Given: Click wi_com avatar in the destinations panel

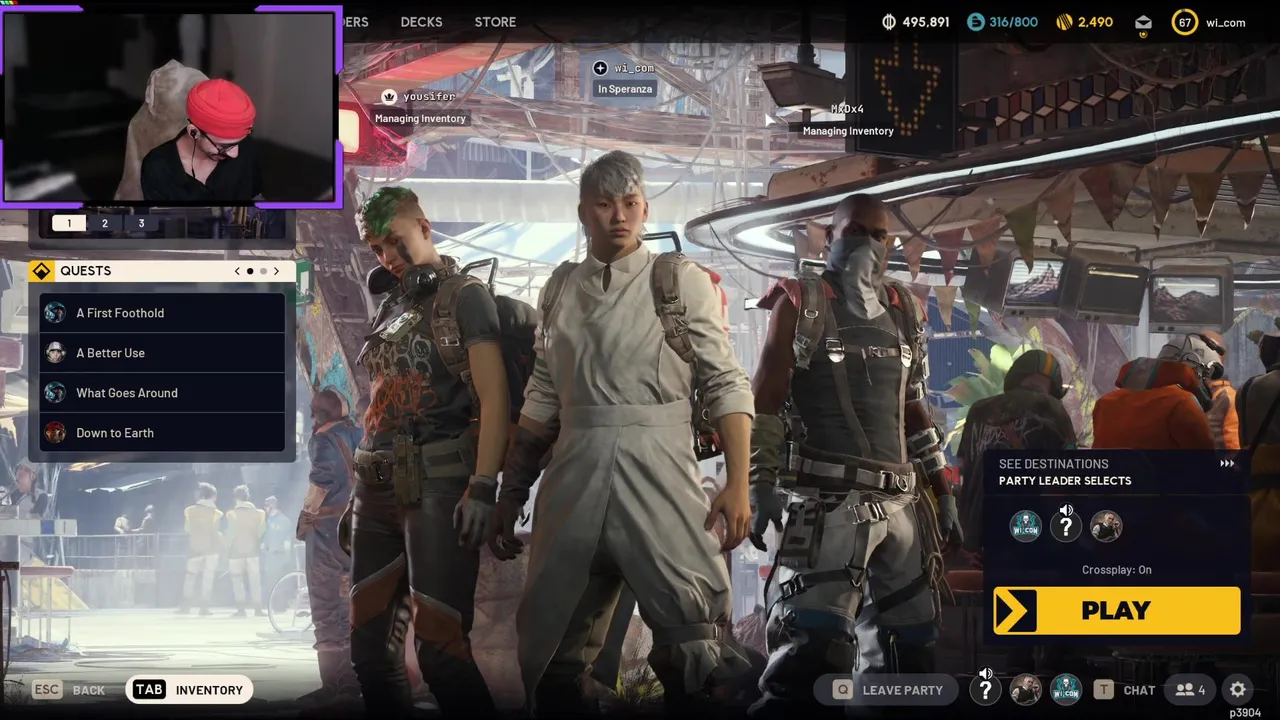Looking at the screenshot, I should (x=1025, y=526).
